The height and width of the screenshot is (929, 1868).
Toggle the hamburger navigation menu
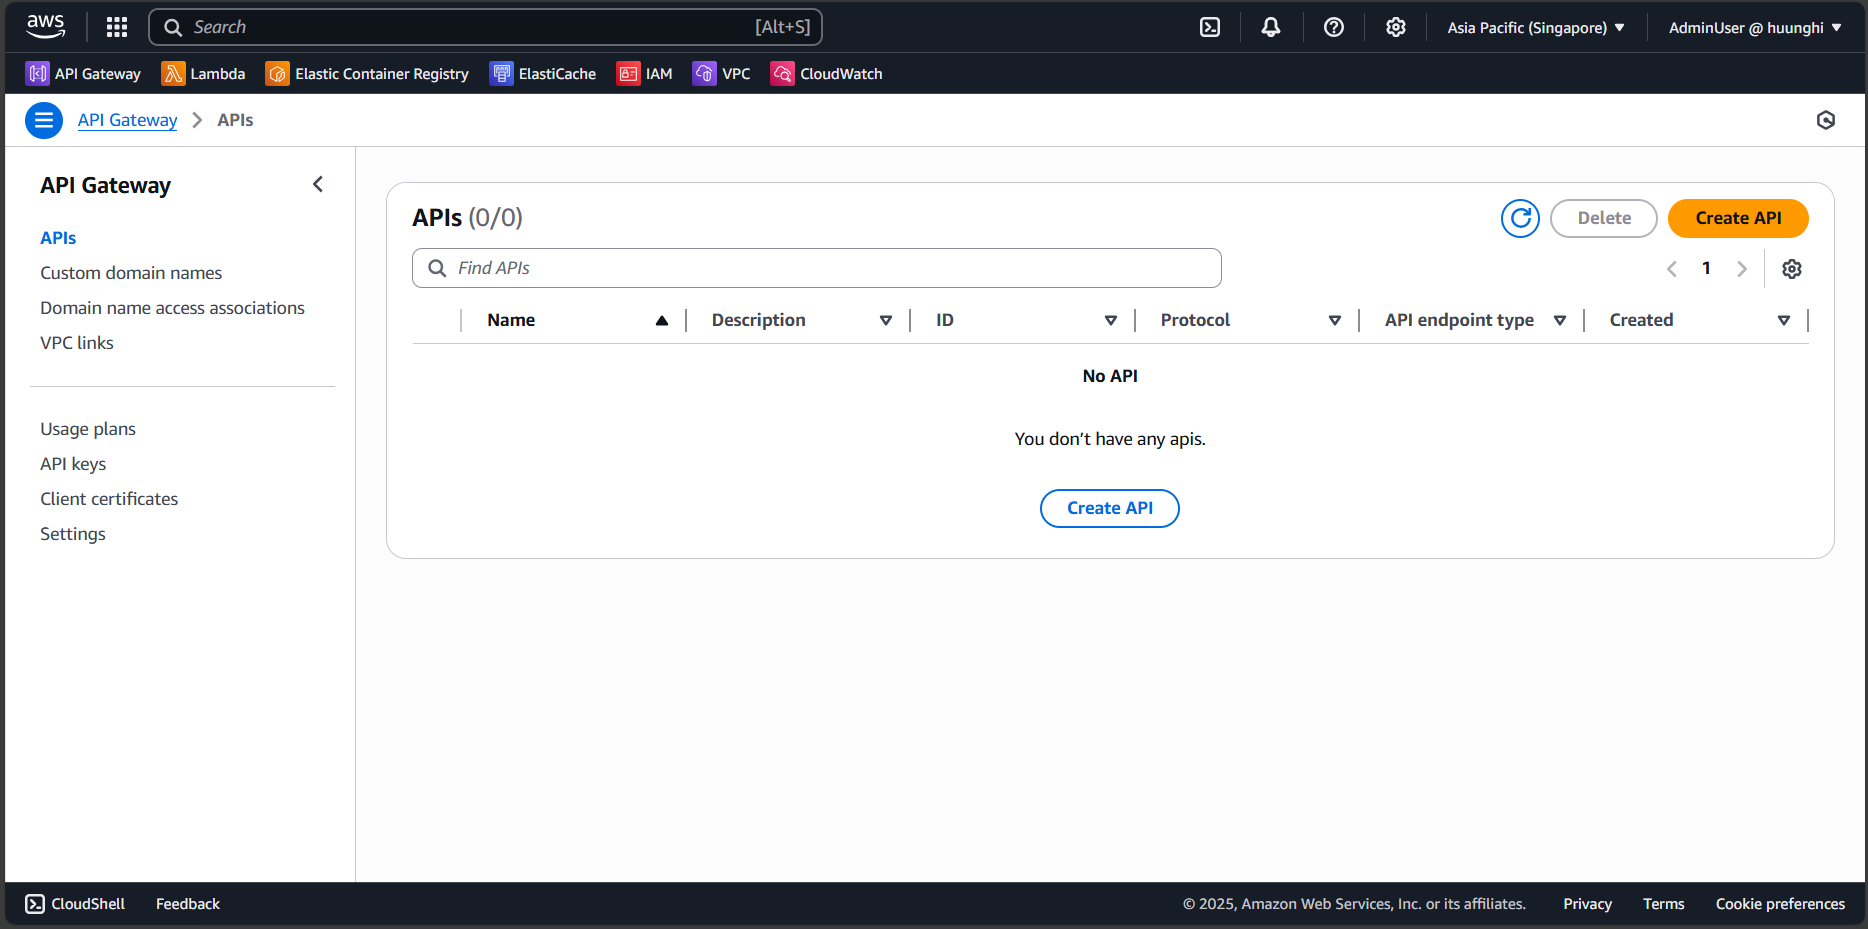43,120
